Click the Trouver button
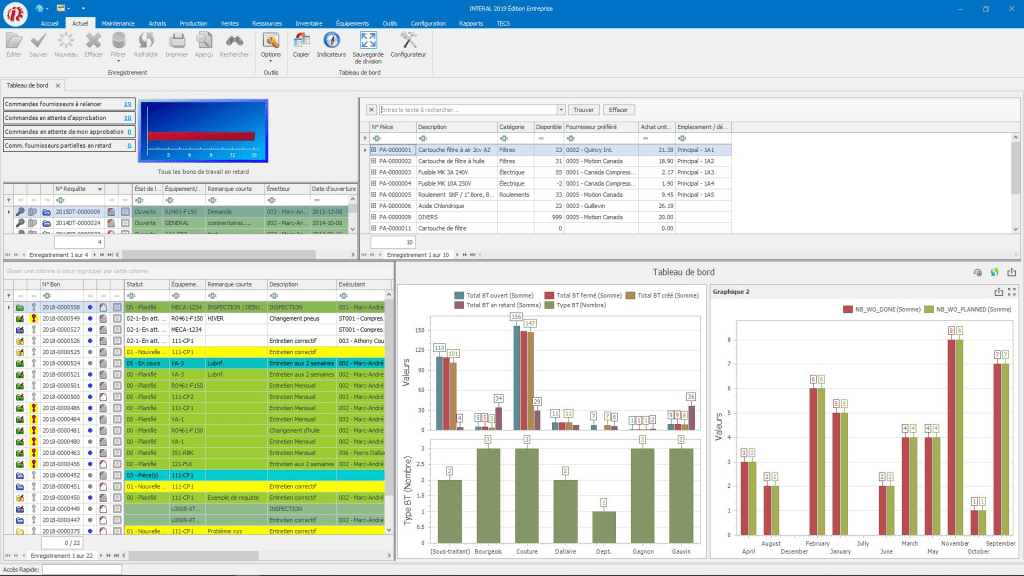 [583, 110]
